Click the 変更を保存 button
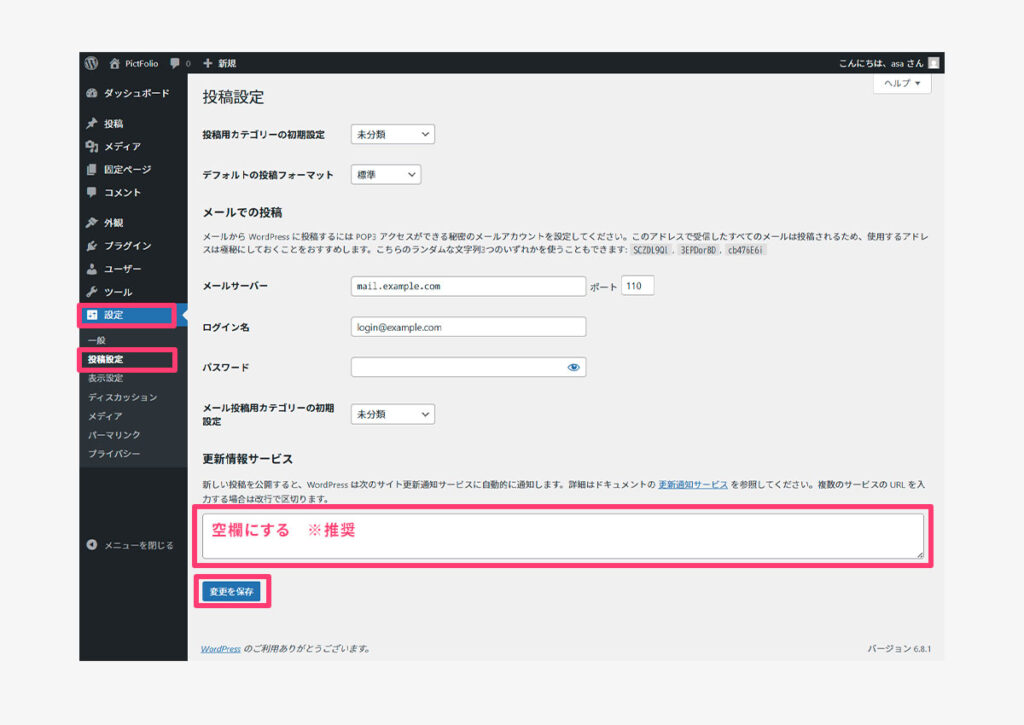Image resolution: width=1024 pixels, height=725 pixels. 231,592
